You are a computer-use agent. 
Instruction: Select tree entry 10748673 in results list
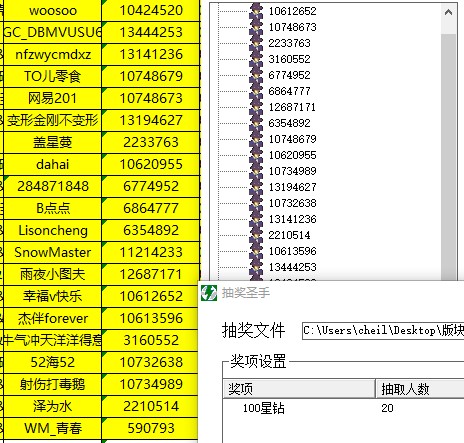point(292,27)
